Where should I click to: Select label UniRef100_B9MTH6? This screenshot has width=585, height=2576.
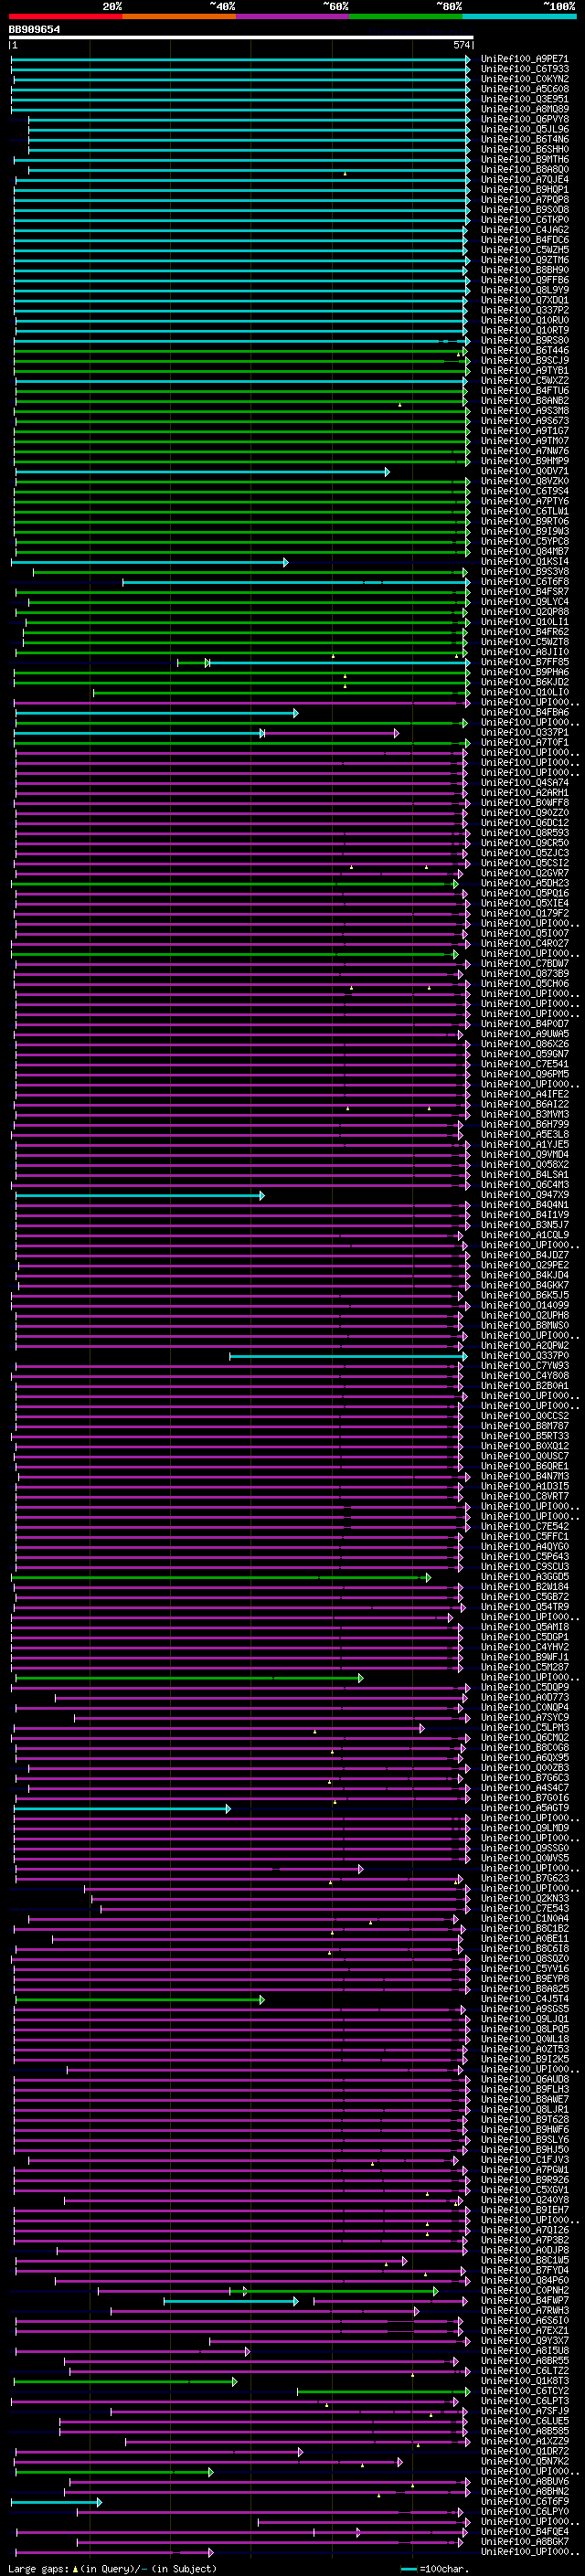point(524,159)
